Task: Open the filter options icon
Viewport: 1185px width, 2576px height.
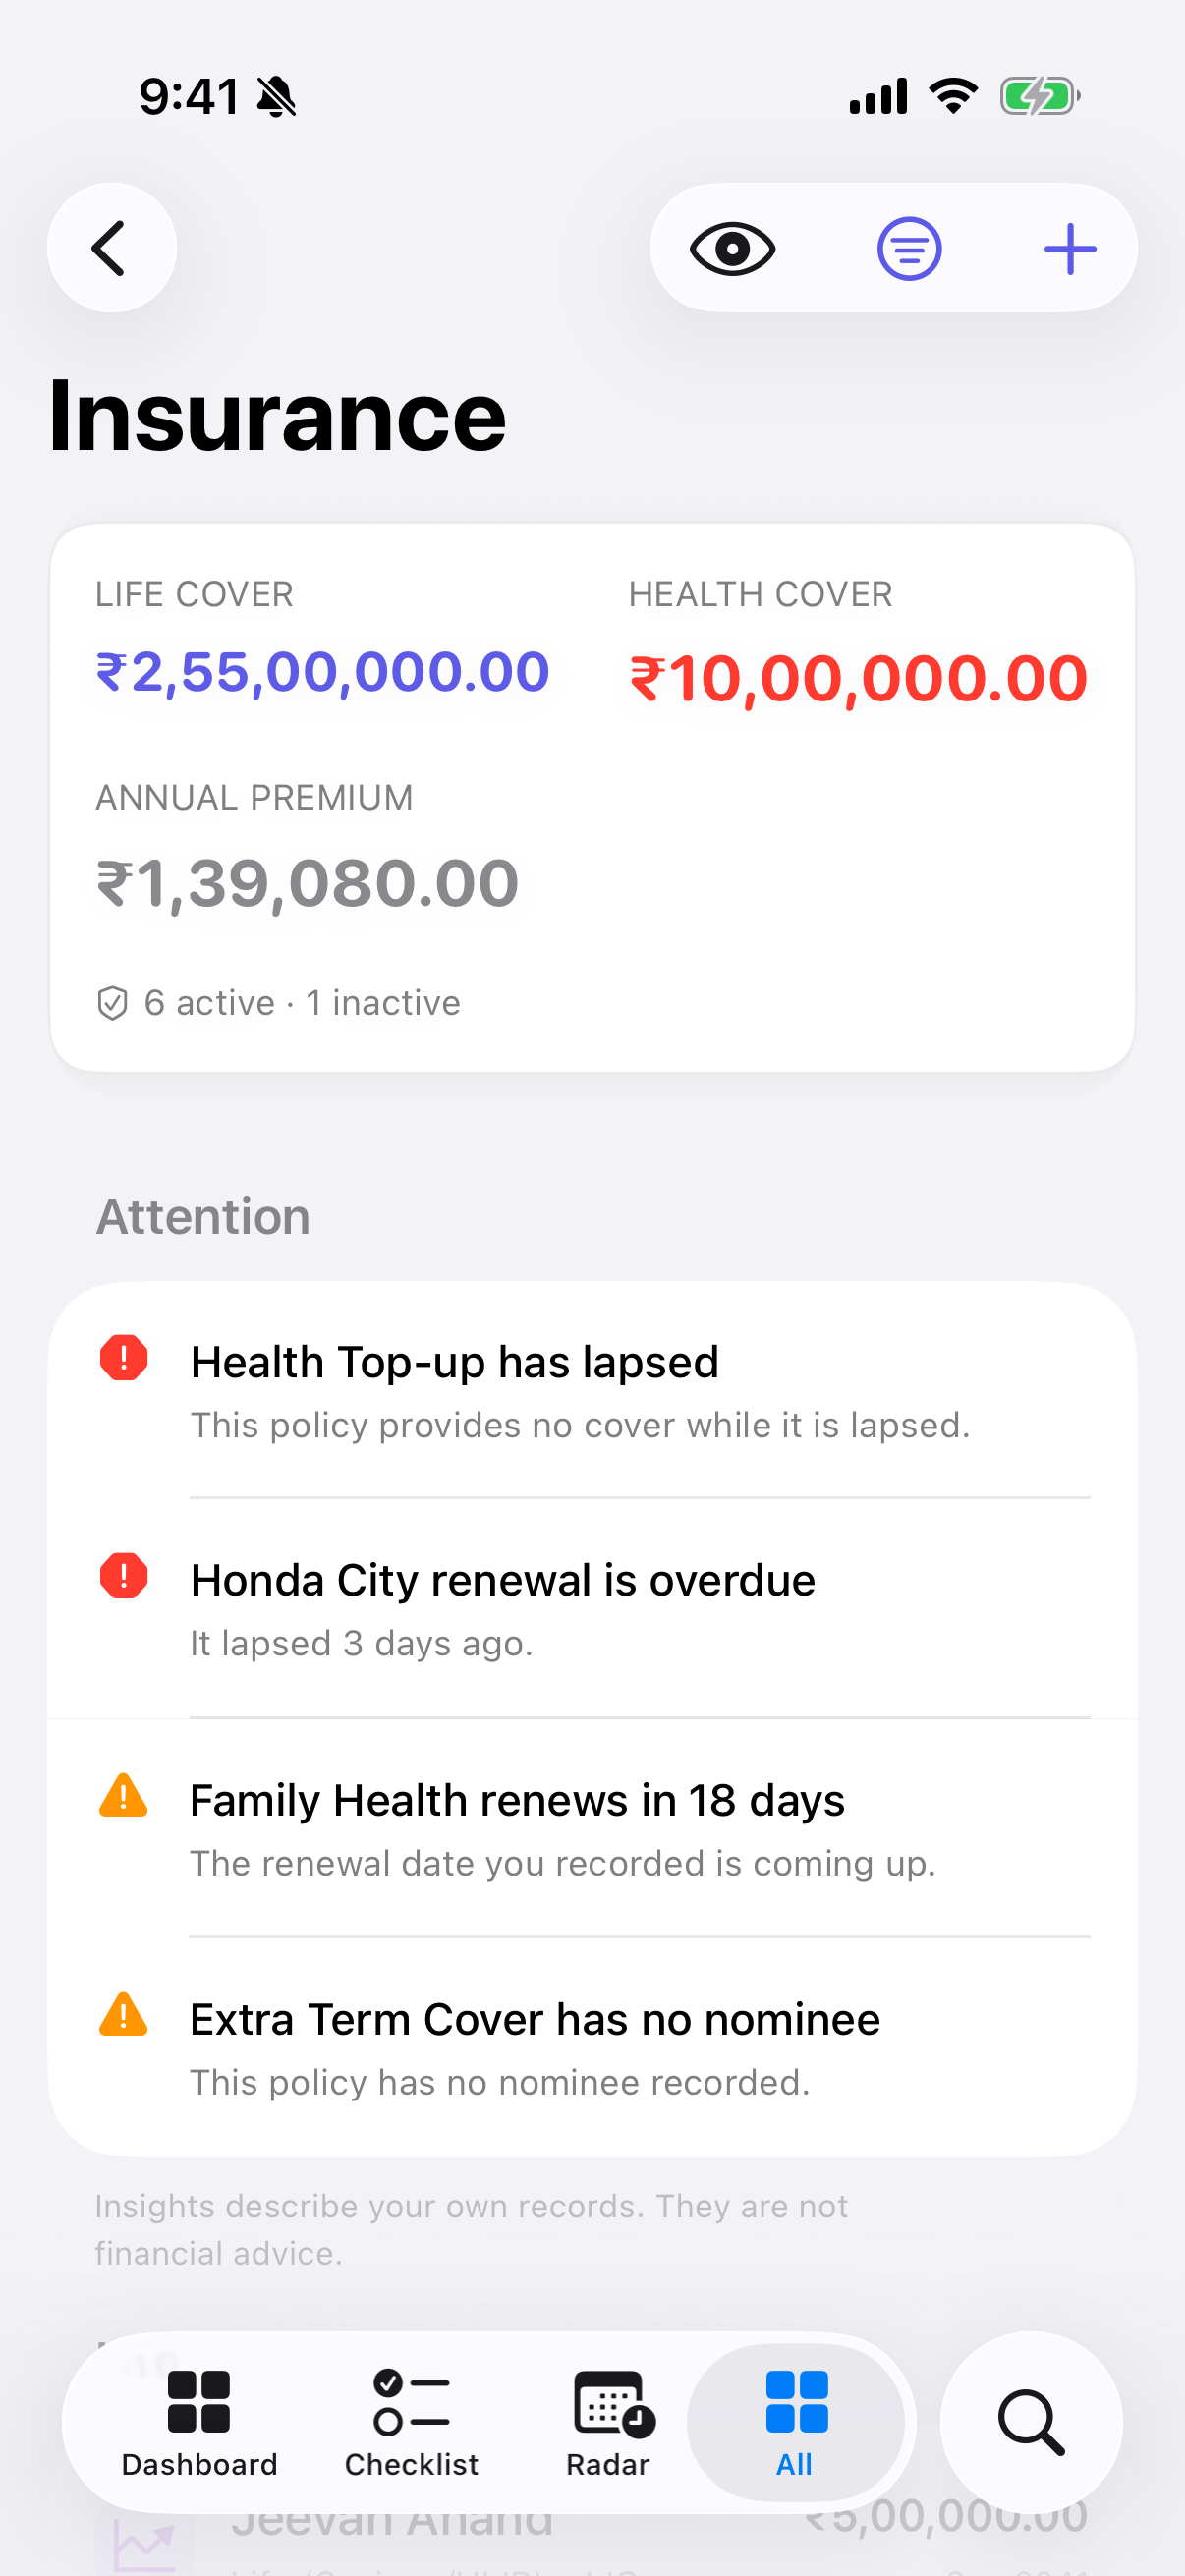Action: click(909, 248)
